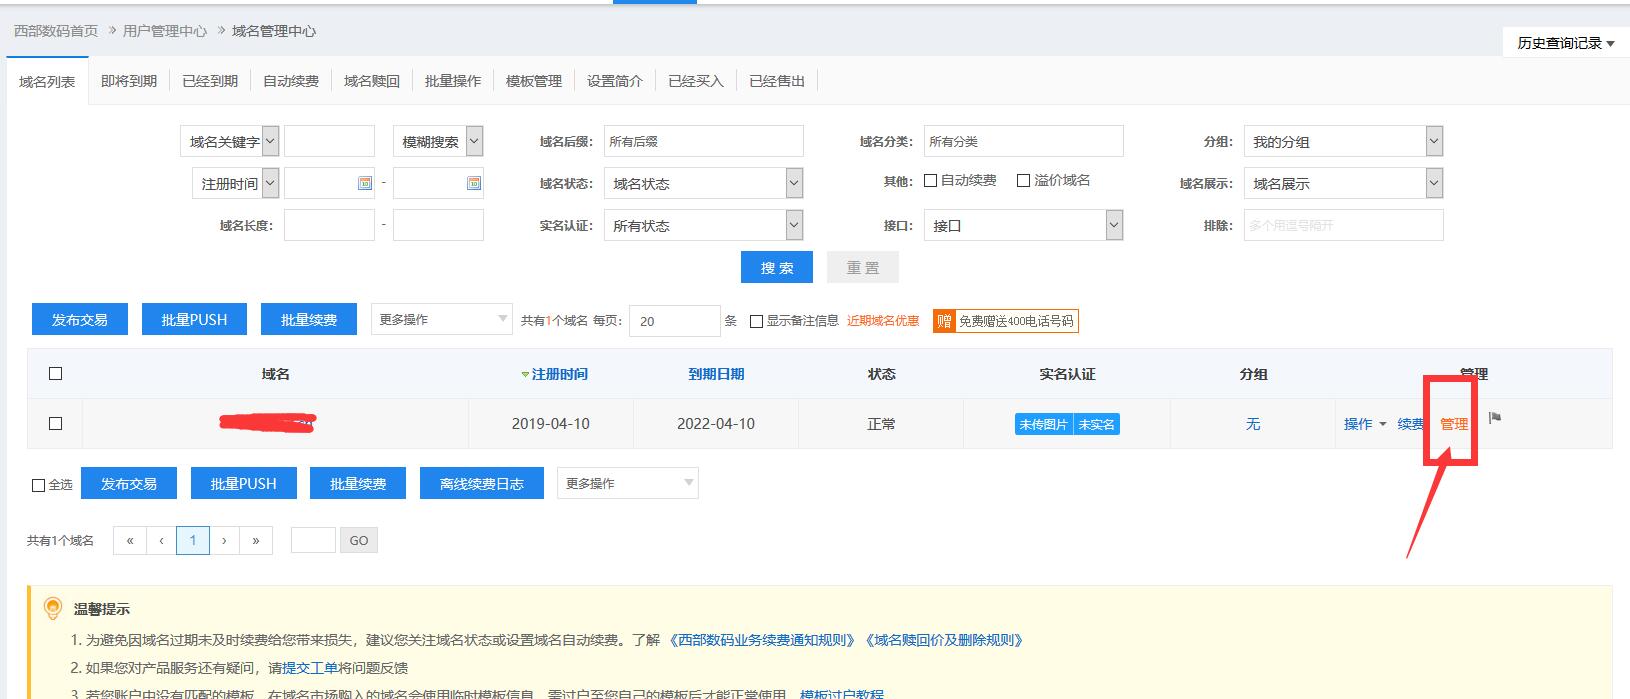1630x699 pixels.
Task: Open calendar picker for registration start date
Action: click(x=365, y=183)
